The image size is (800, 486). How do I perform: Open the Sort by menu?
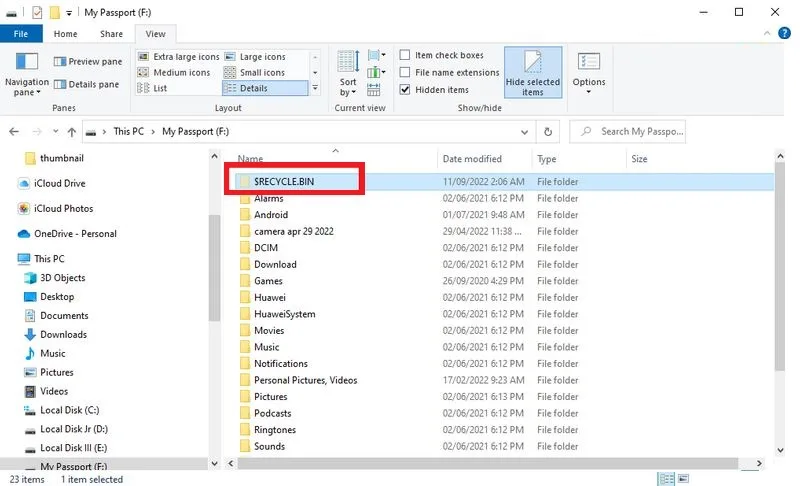coord(348,74)
